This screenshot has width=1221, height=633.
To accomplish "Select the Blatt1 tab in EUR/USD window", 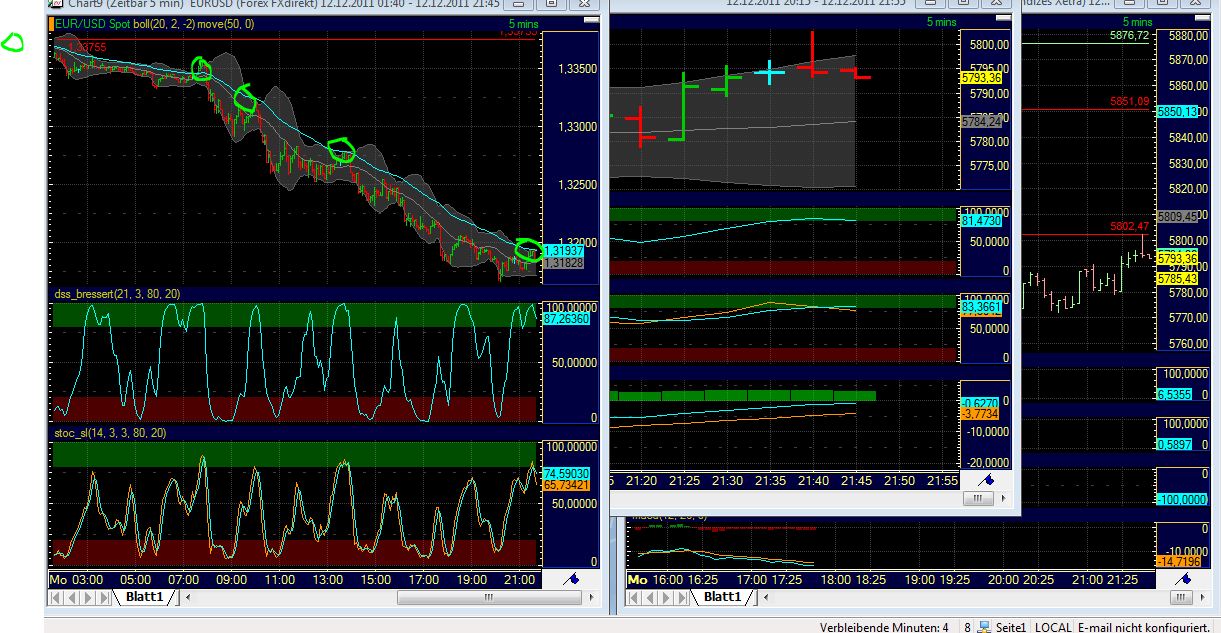I will (144, 597).
